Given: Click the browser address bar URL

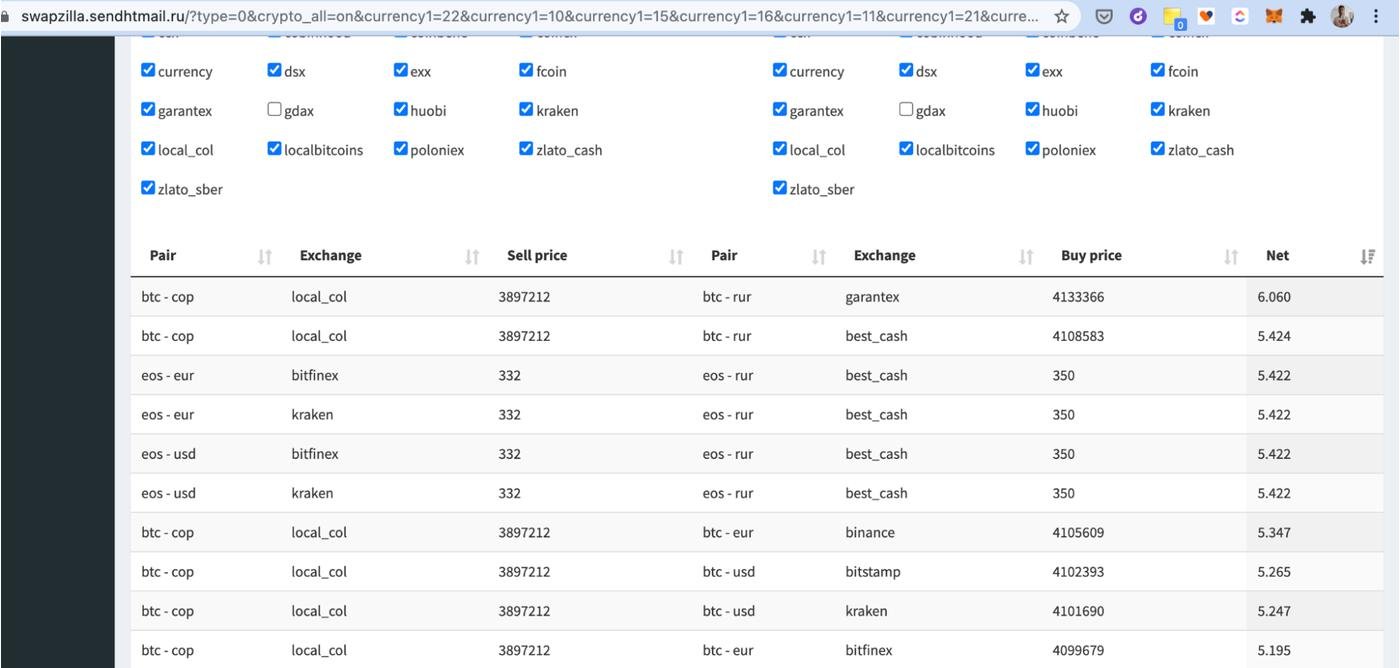Looking at the screenshot, I should point(530,16).
